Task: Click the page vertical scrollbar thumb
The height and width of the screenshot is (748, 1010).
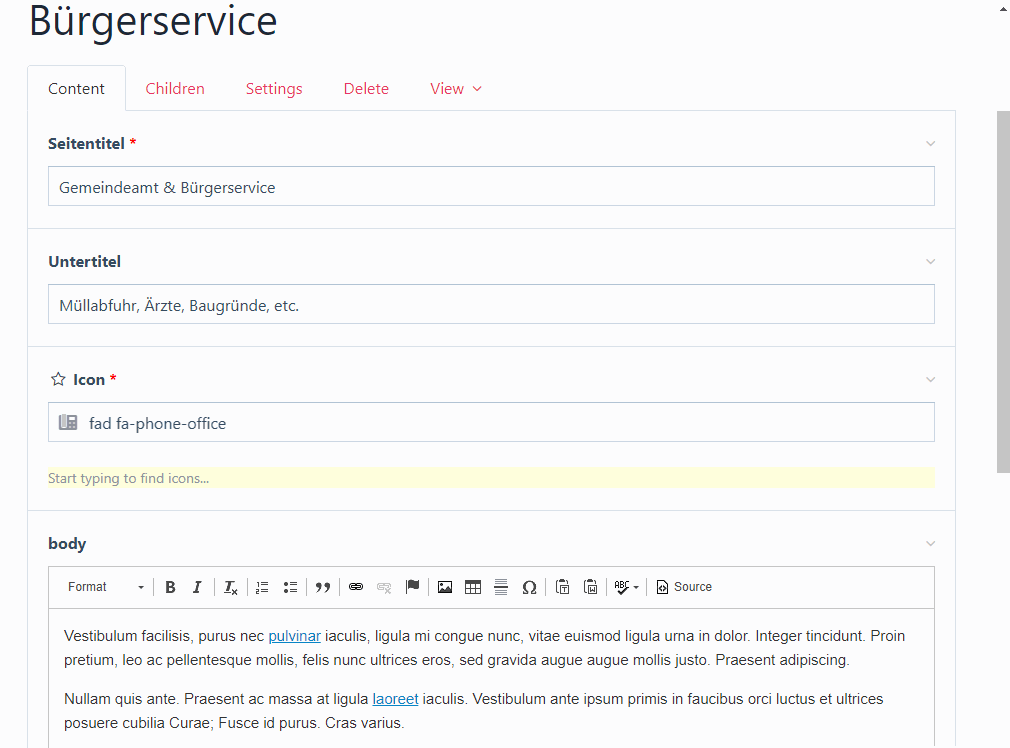Action: pos(1003,292)
